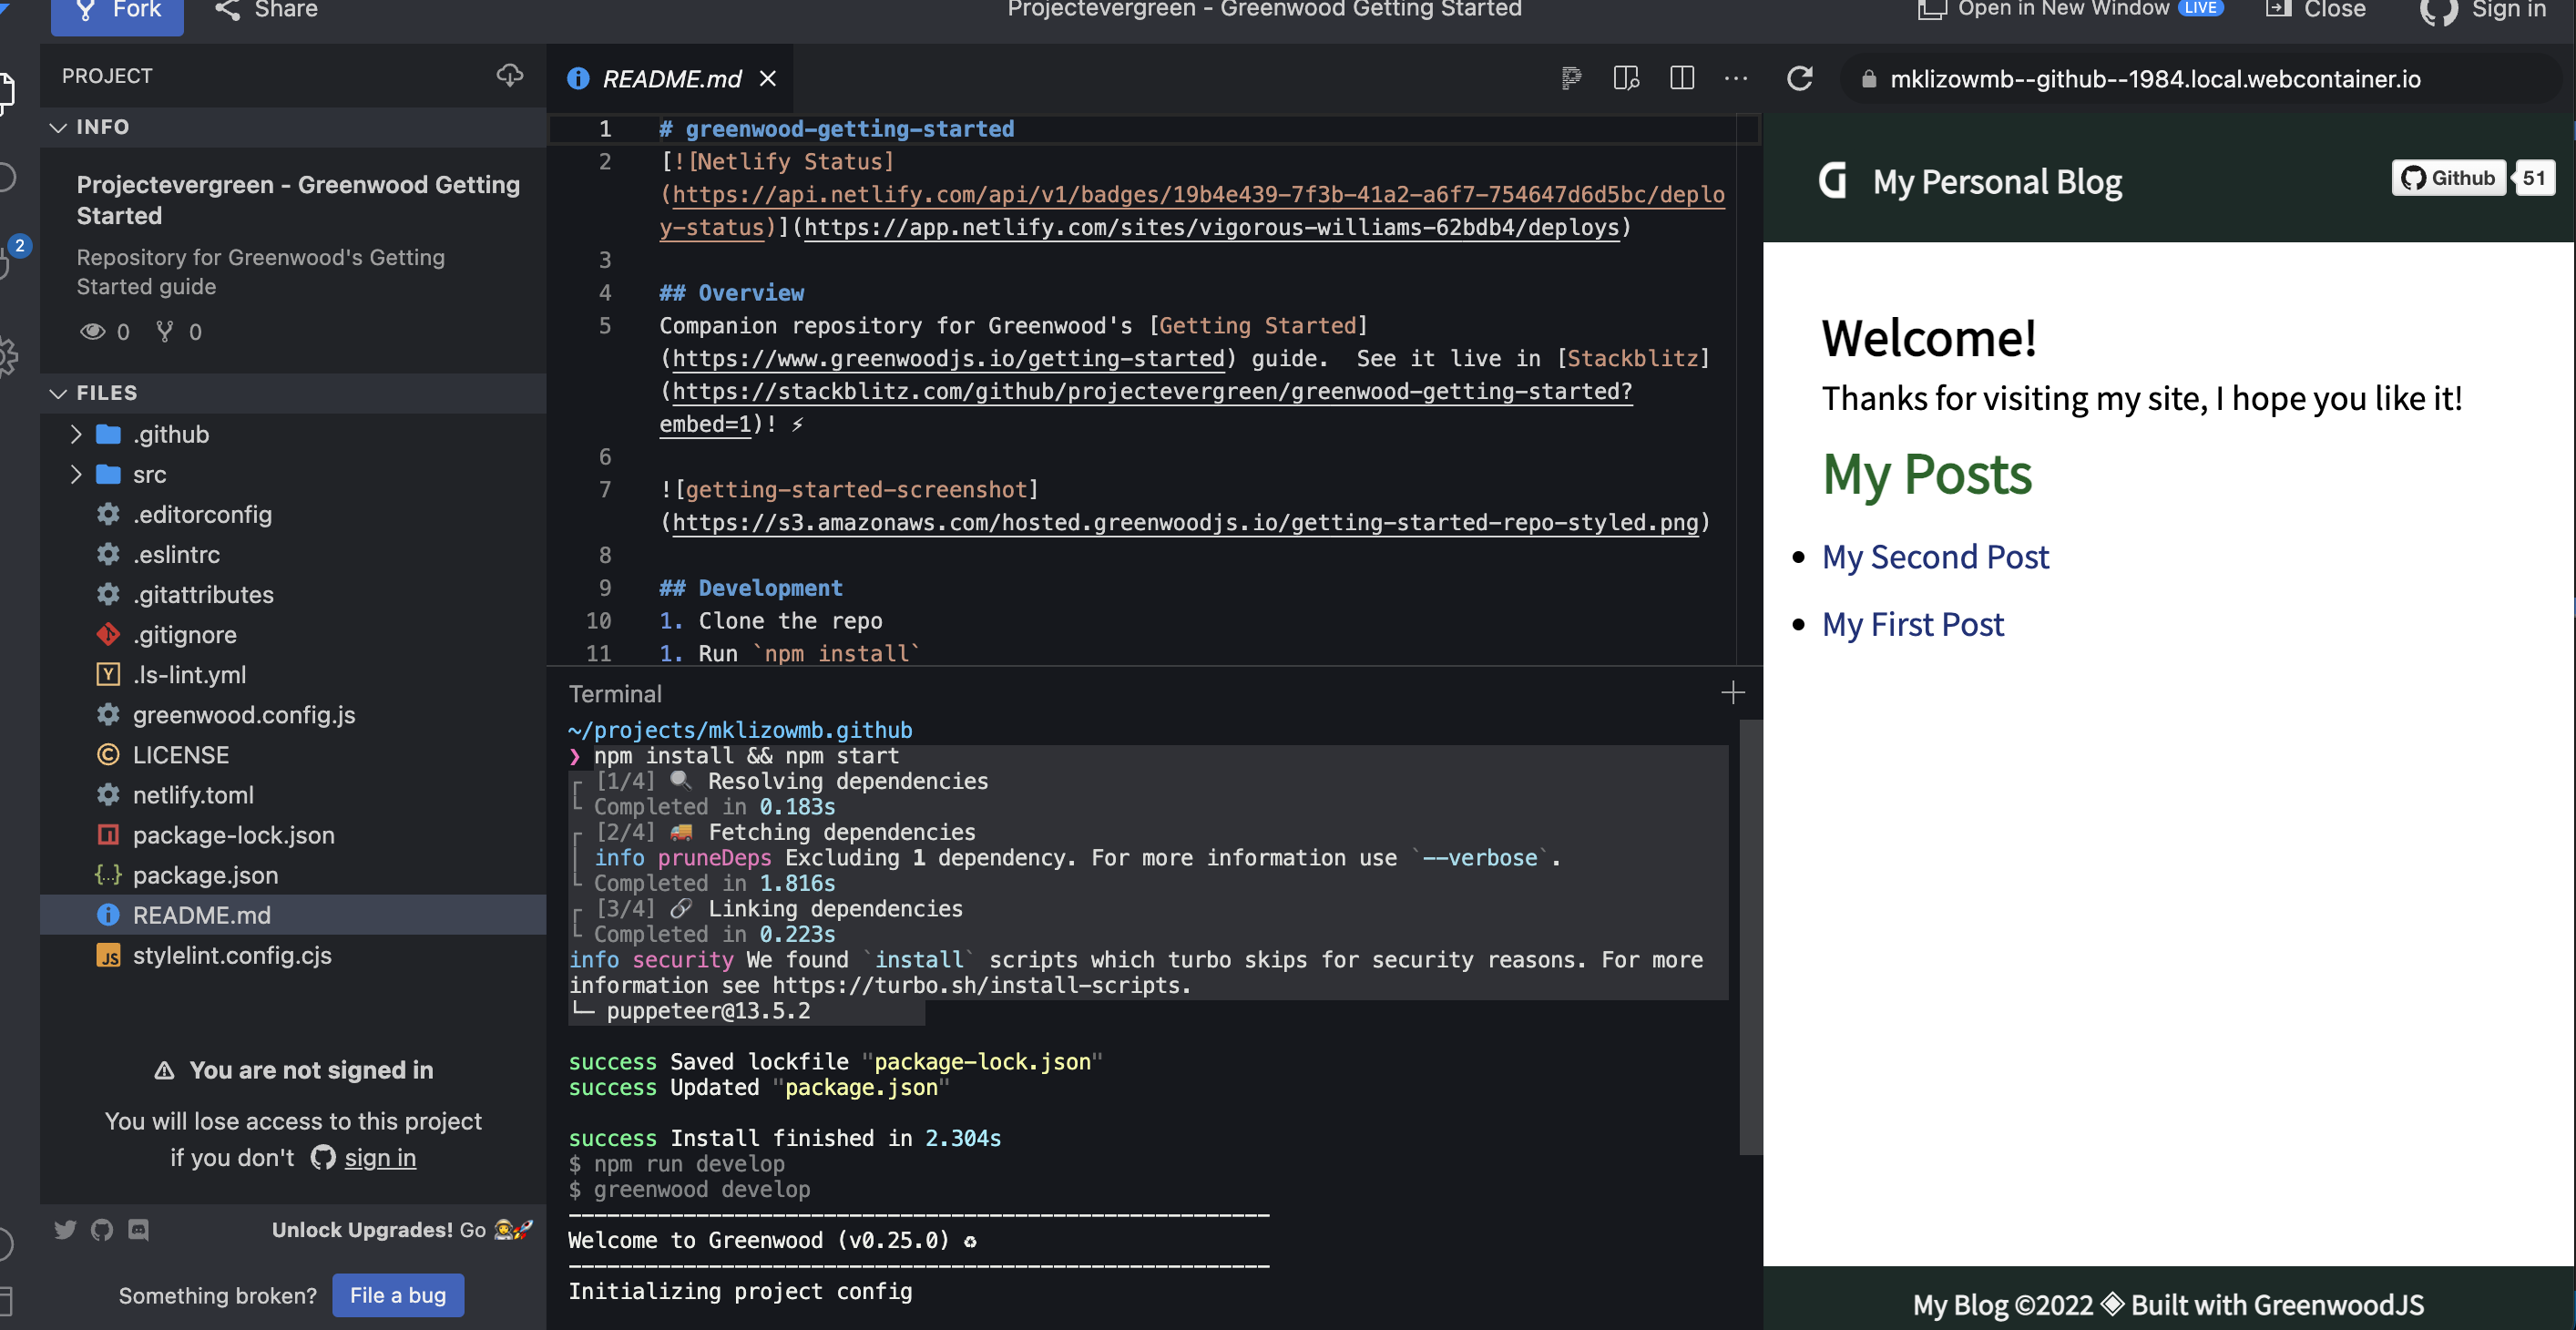Click the sign in link under the warning
Viewport: 2576px width, 1330px height.
[380, 1158]
